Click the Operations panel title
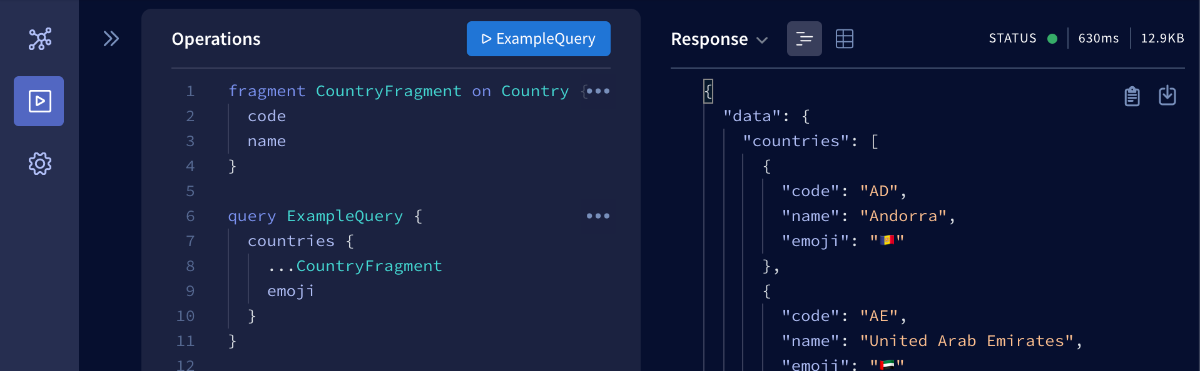 click(216, 39)
